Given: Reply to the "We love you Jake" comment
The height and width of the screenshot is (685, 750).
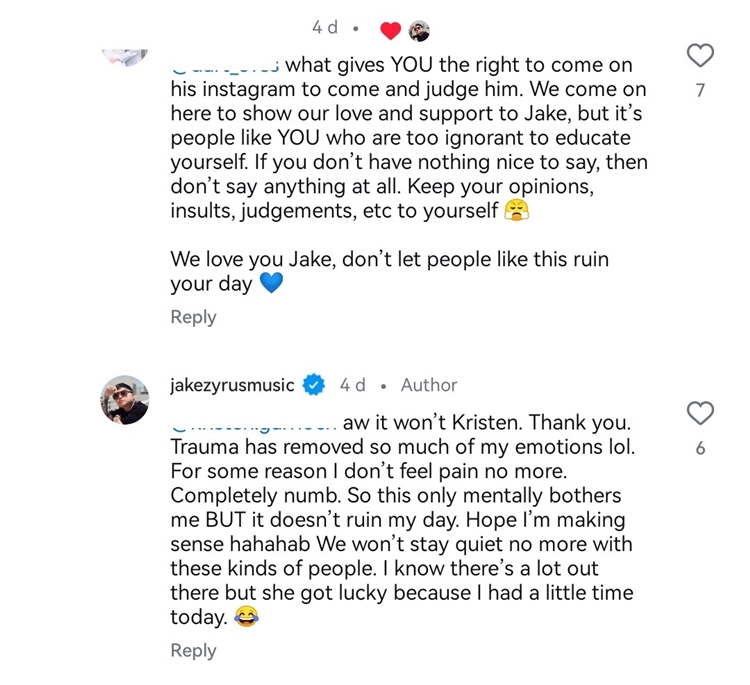Looking at the screenshot, I should click(x=193, y=317).
